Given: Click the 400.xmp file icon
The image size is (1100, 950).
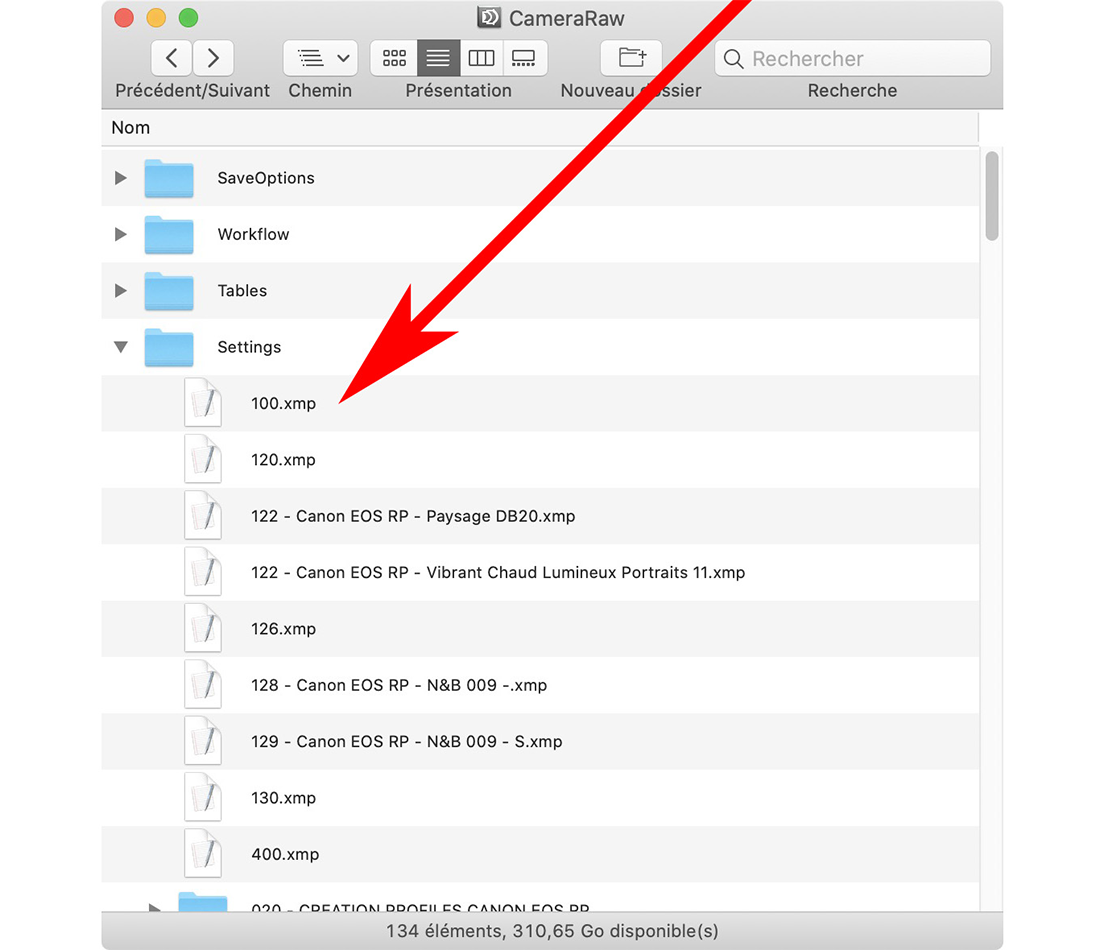Looking at the screenshot, I should pos(203,854).
